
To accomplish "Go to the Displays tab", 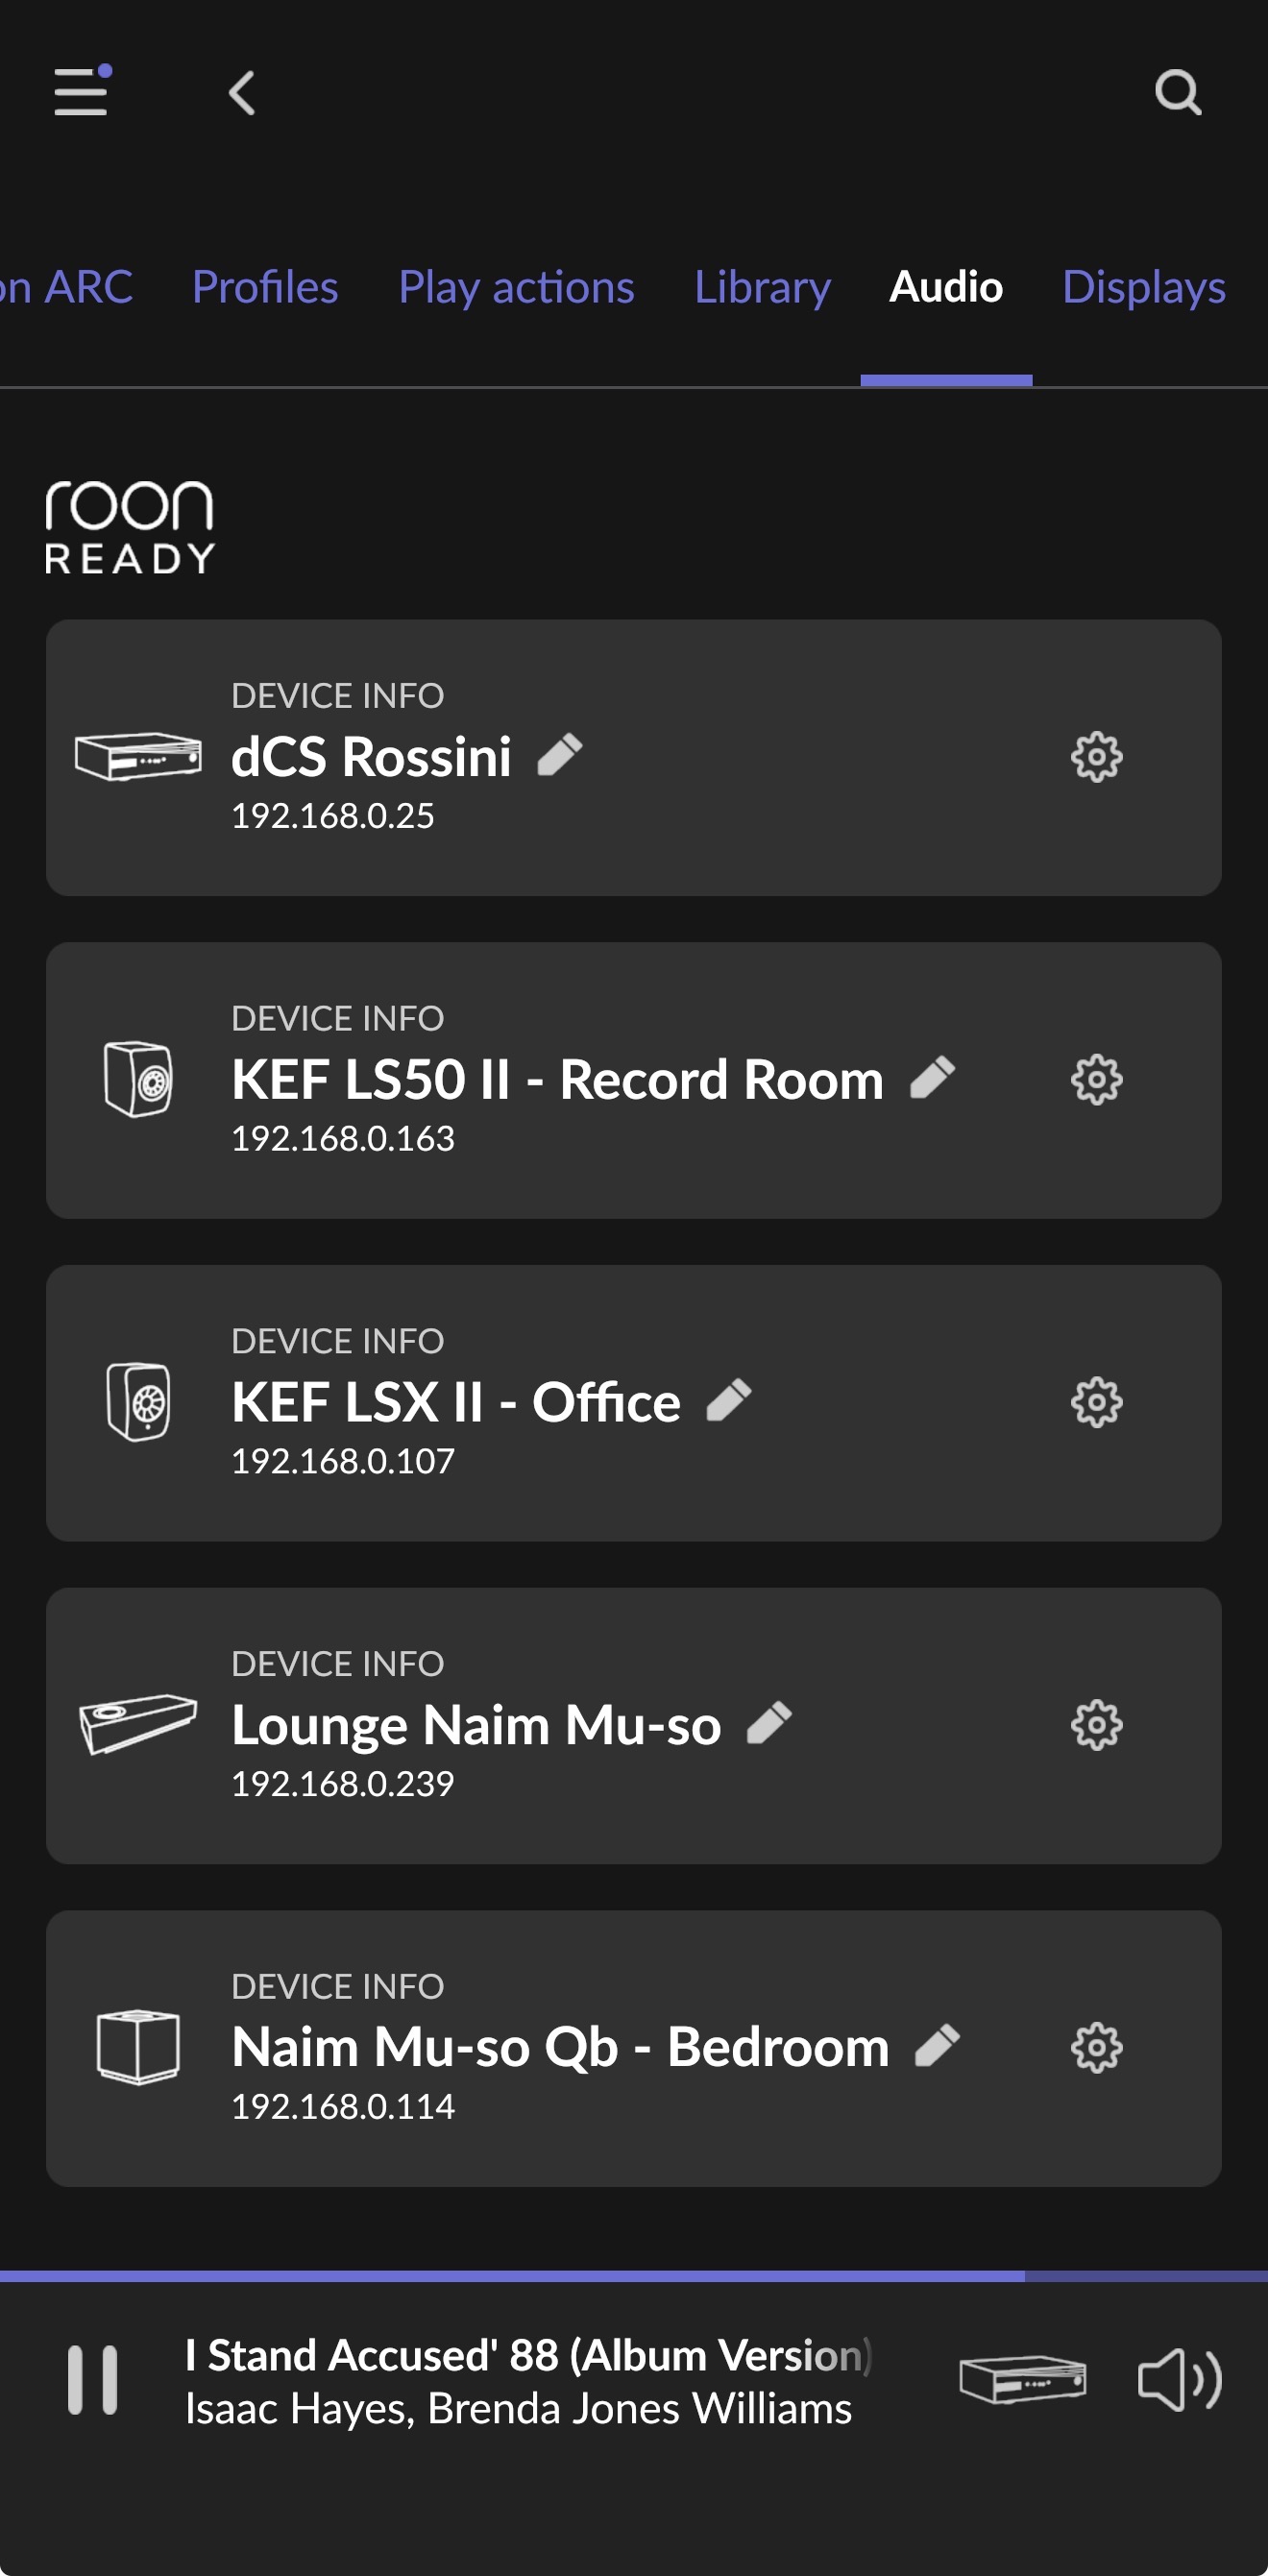I will click(1143, 288).
